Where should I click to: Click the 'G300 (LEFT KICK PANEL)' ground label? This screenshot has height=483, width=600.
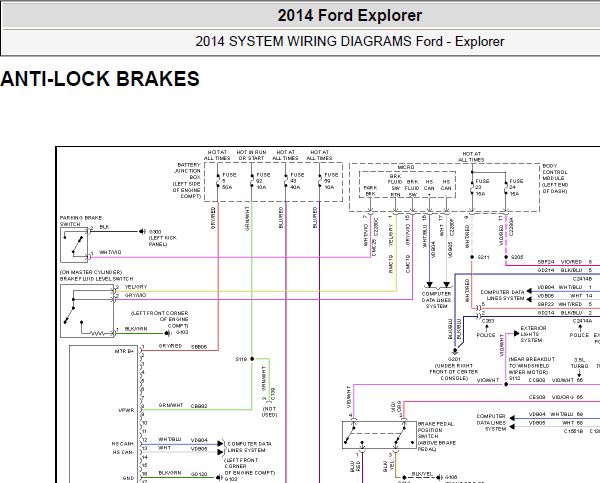[163, 238]
